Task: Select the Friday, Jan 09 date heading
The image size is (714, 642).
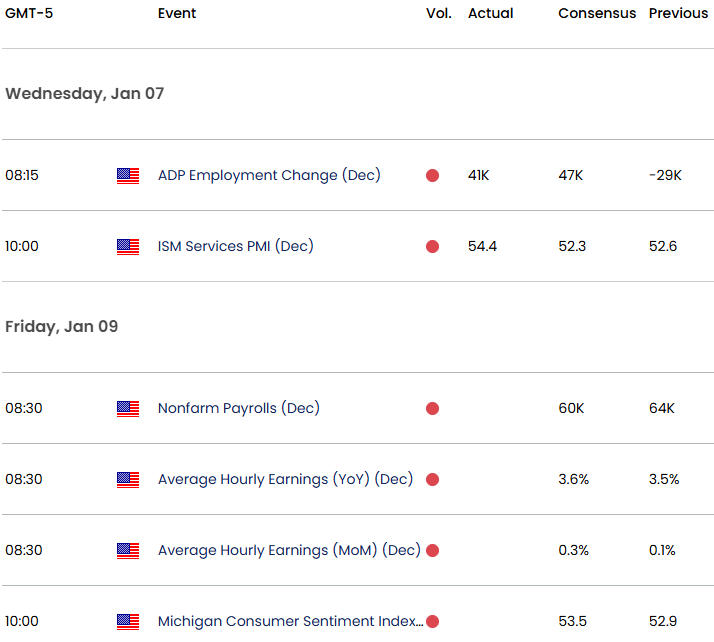Action: pos(61,327)
